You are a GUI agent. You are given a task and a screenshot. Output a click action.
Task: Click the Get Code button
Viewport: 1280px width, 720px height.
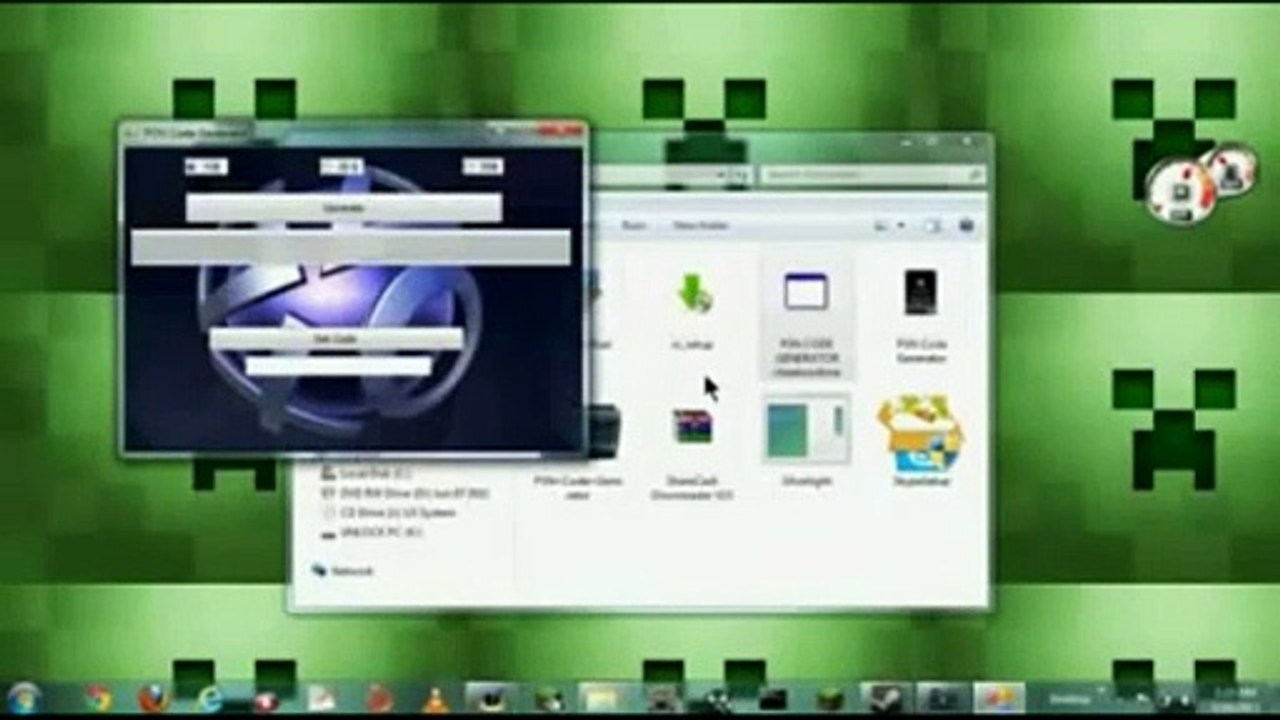(336, 339)
